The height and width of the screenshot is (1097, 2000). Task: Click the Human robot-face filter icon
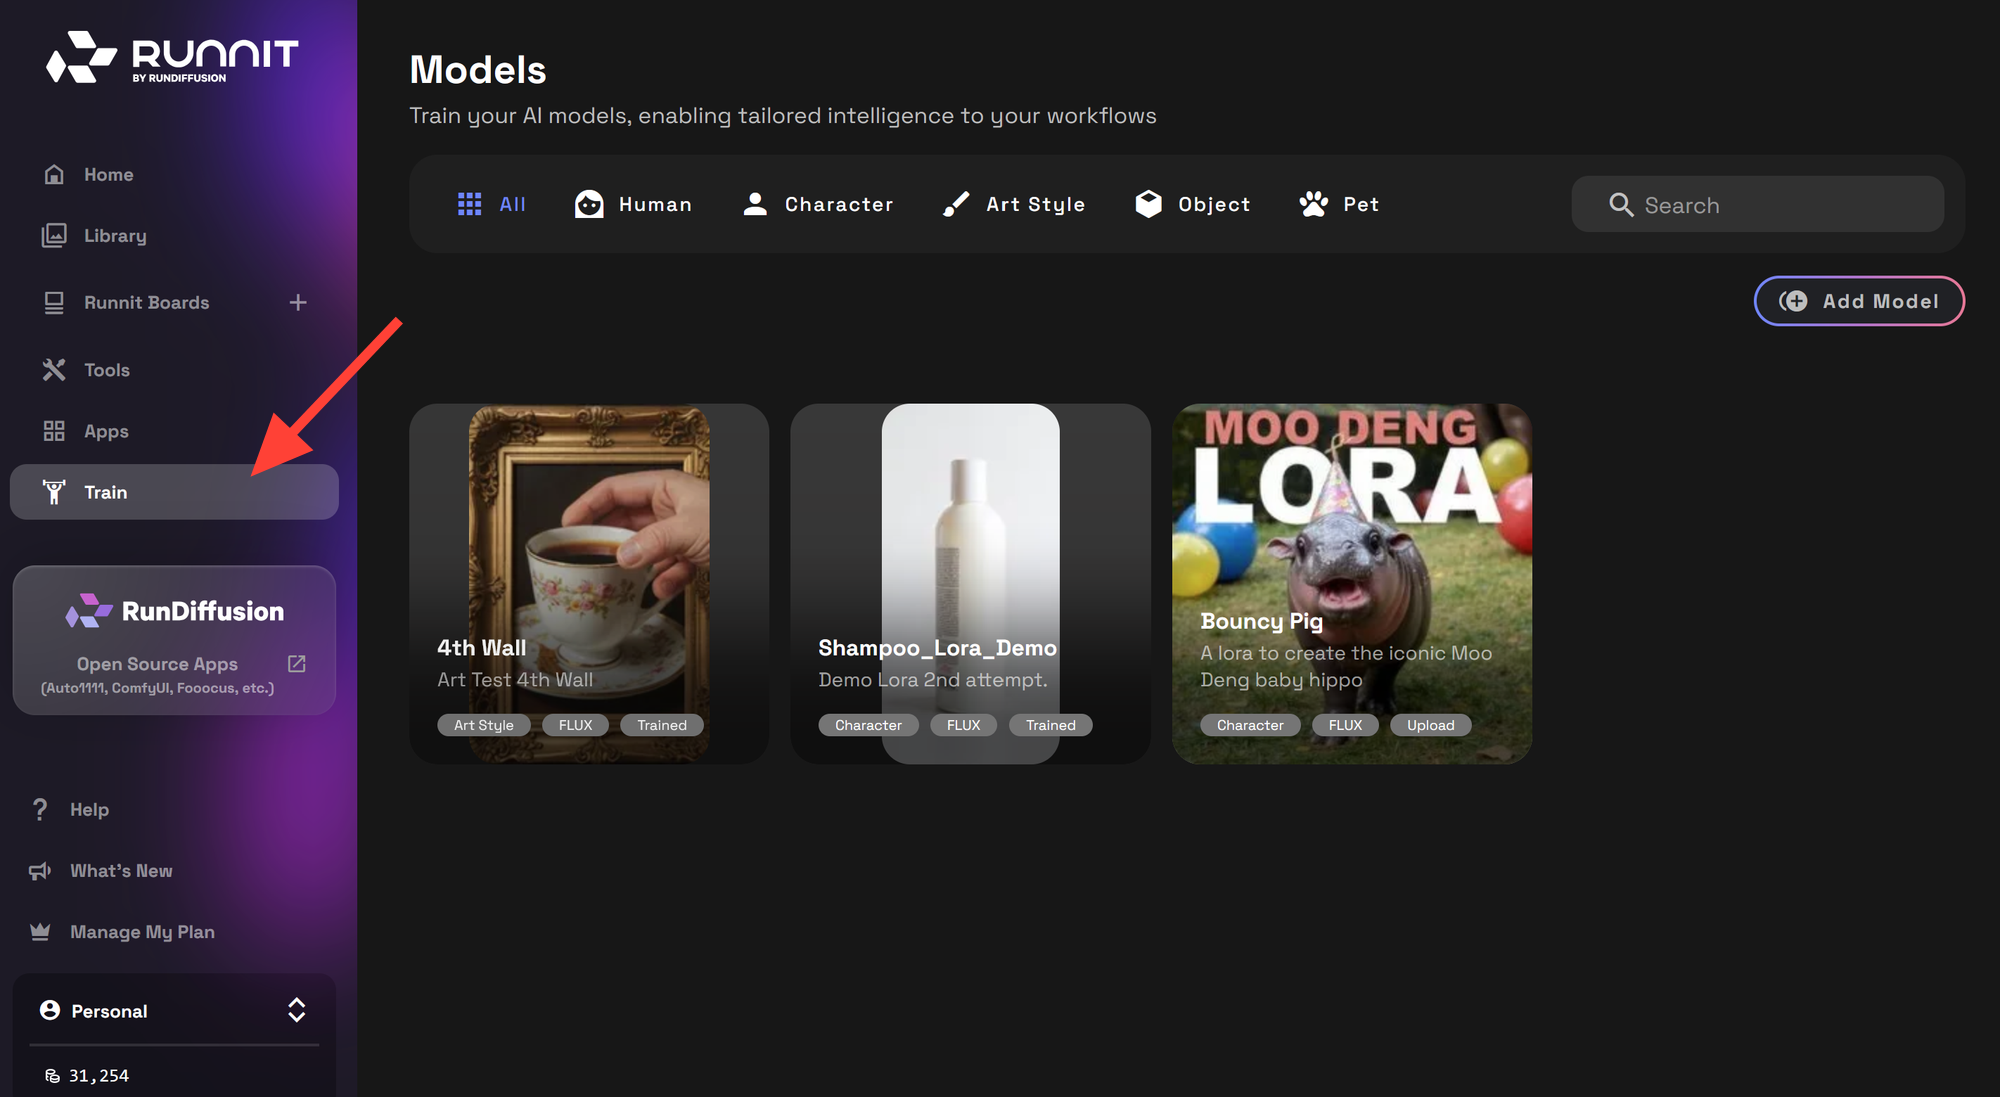tap(590, 203)
